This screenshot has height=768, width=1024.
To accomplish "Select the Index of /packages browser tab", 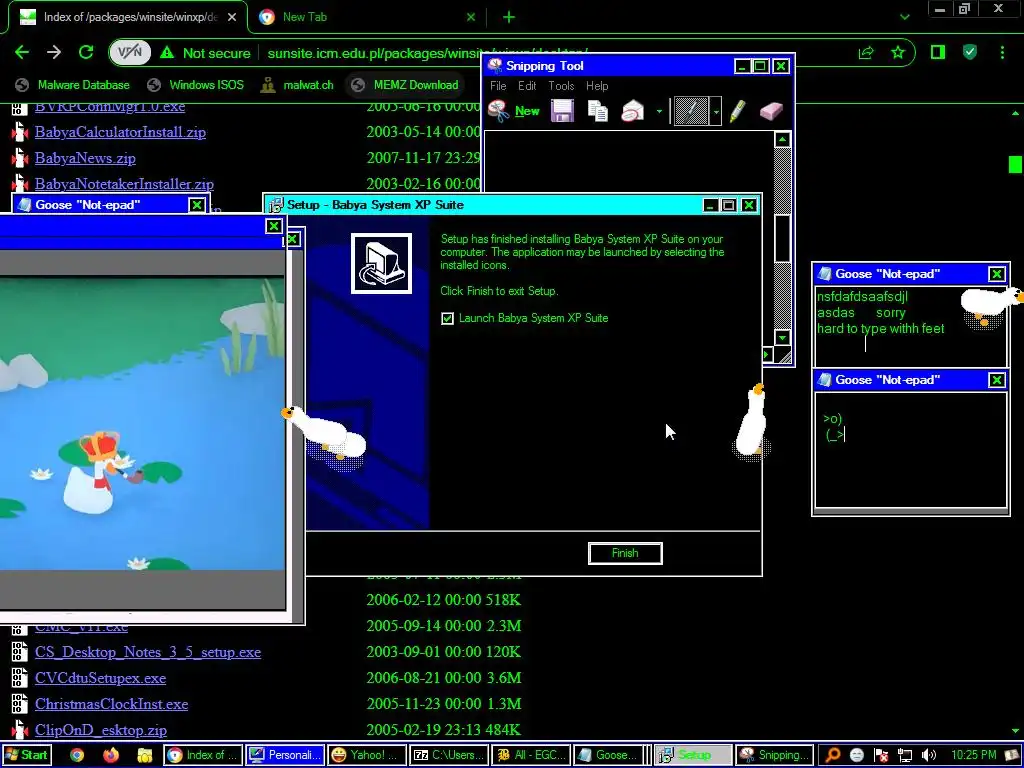I will [128, 17].
